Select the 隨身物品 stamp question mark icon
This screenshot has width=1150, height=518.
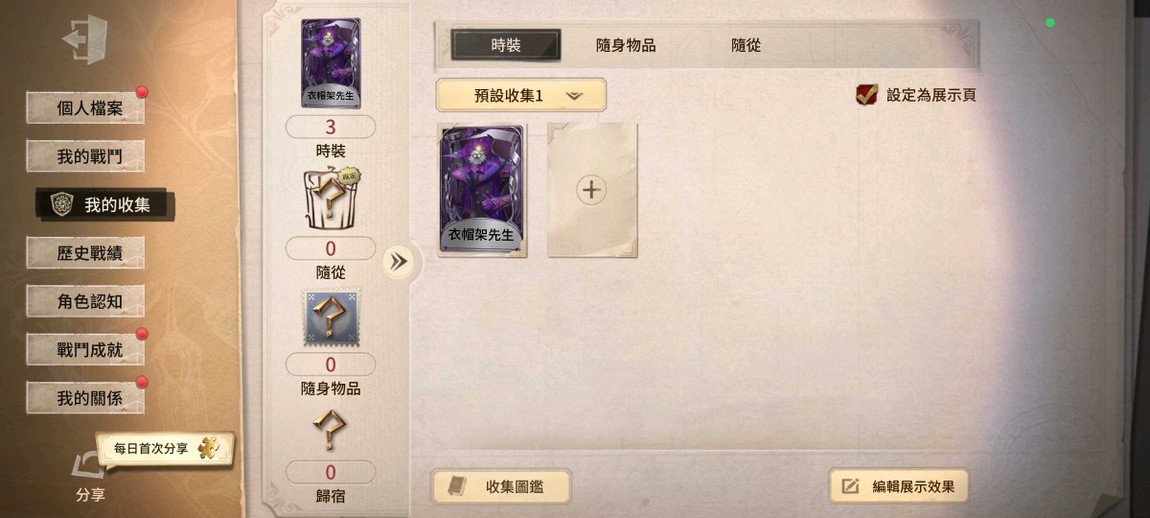(331, 319)
